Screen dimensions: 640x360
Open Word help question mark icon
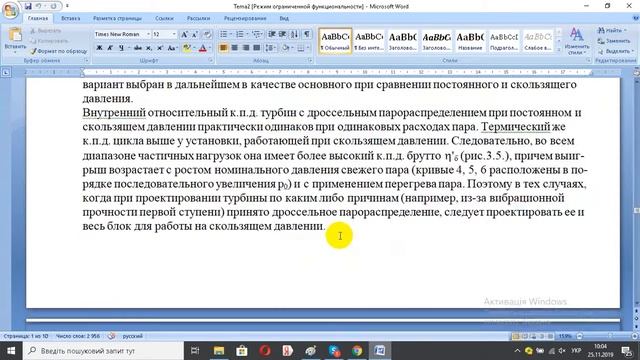tap(636, 18)
